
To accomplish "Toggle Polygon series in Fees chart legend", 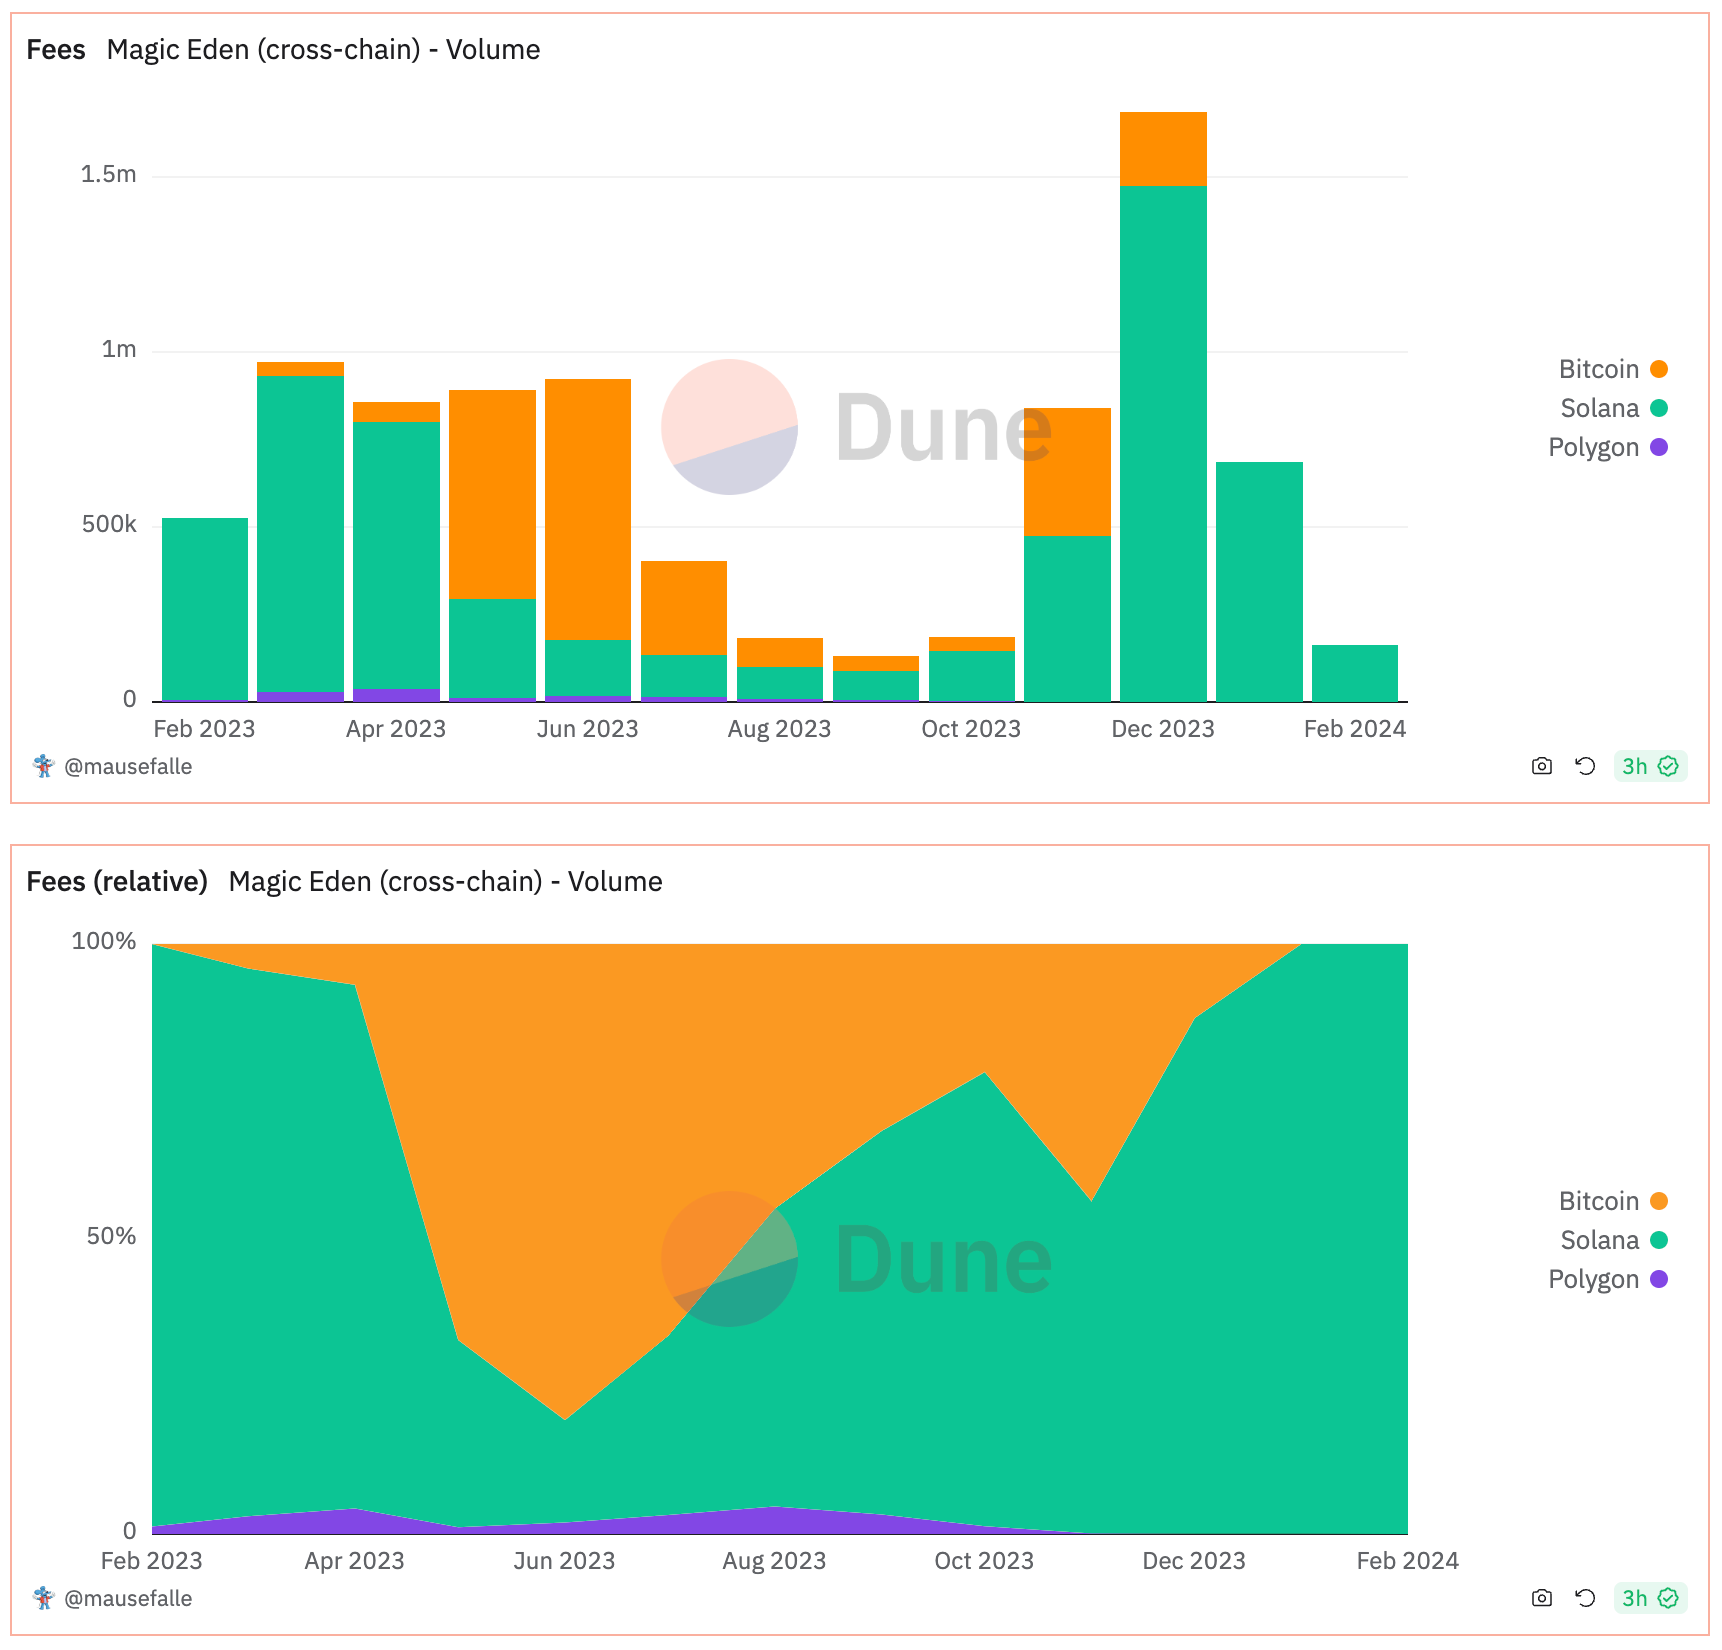I will click(1608, 447).
